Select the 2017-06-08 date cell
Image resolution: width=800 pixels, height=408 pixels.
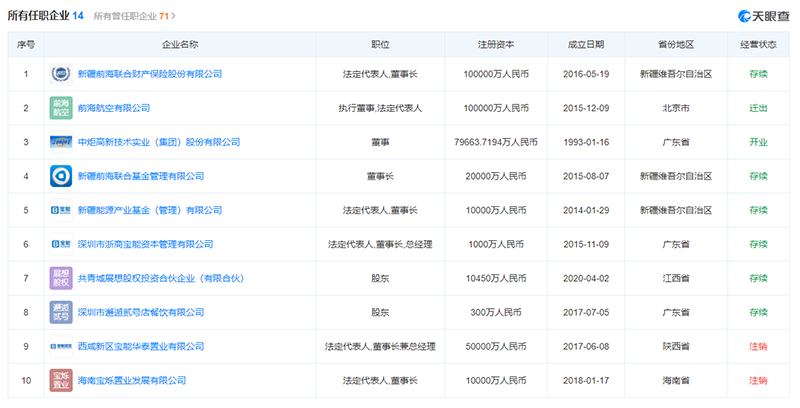pyautogui.click(x=586, y=346)
